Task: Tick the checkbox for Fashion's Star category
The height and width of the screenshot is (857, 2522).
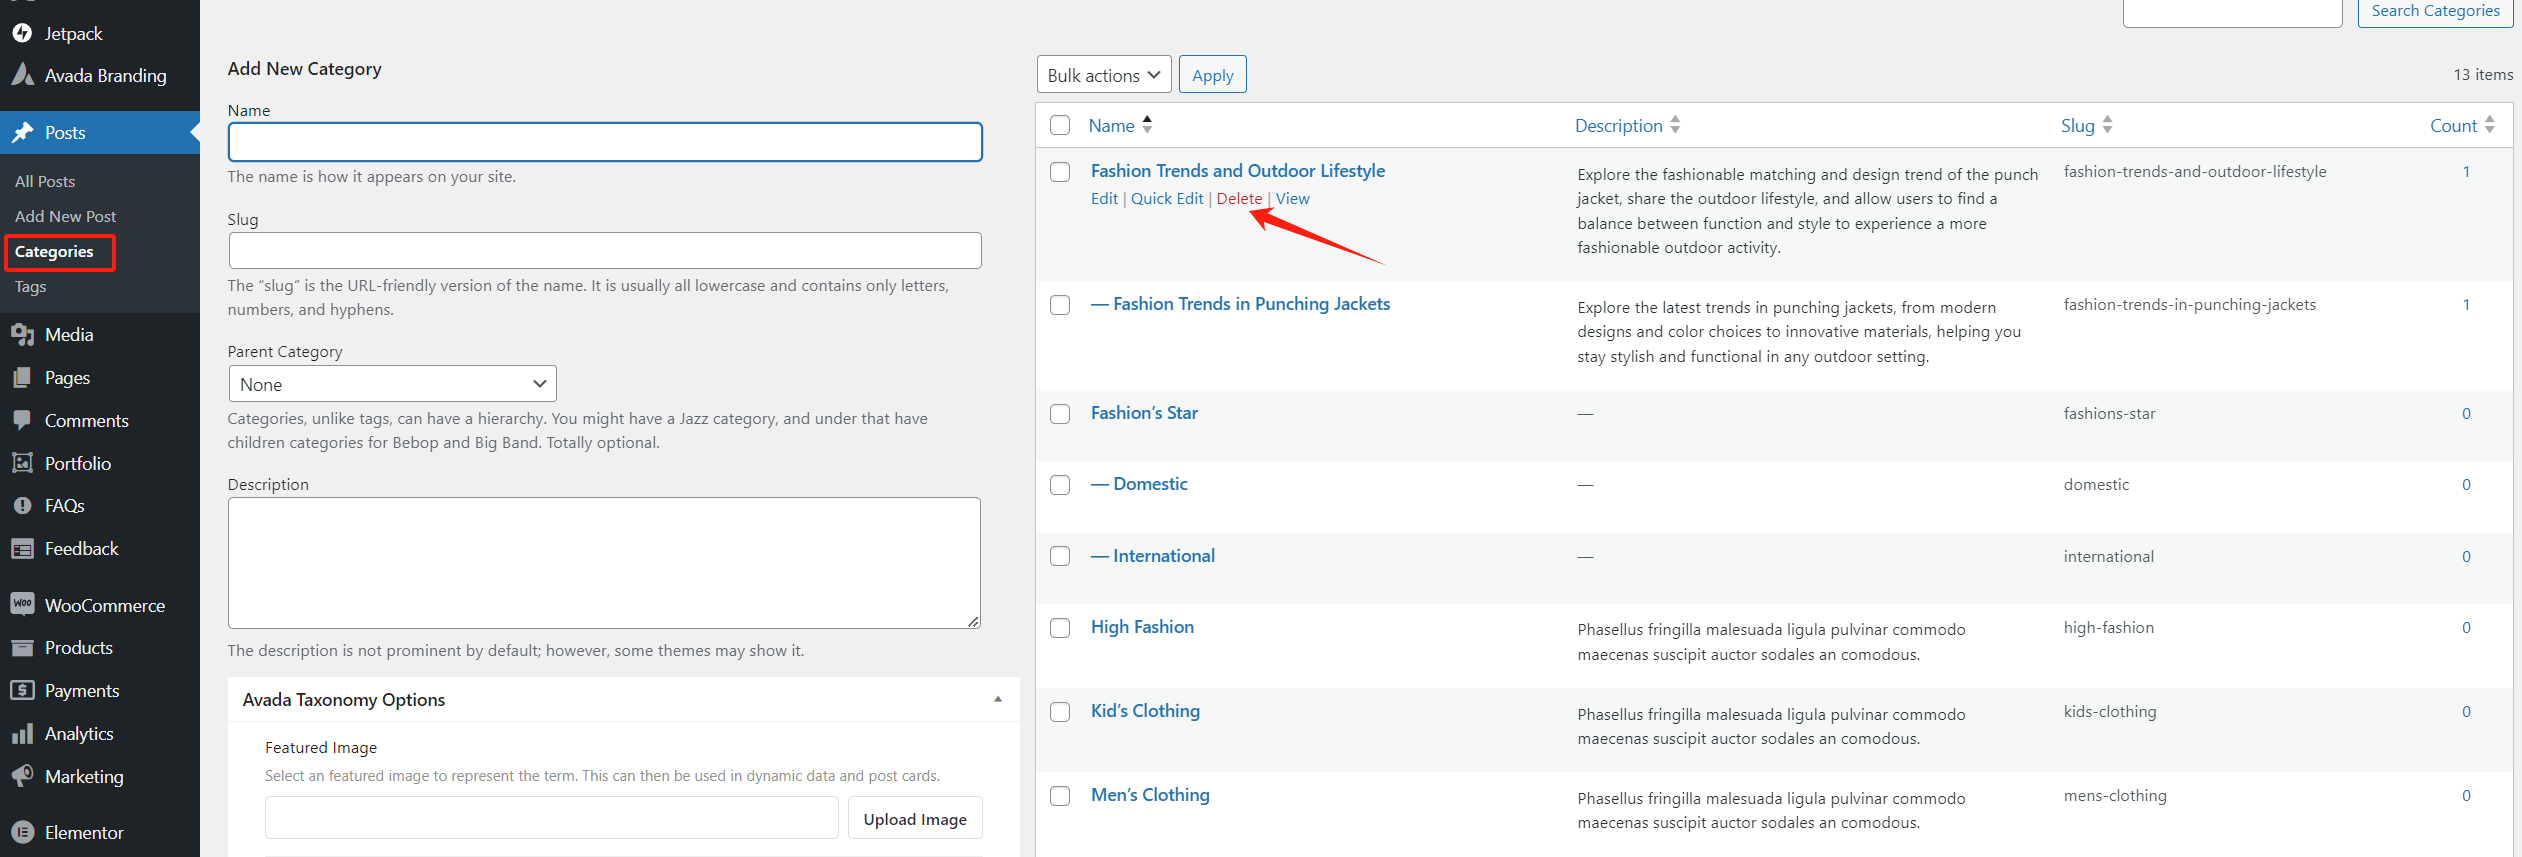Action: (1060, 414)
